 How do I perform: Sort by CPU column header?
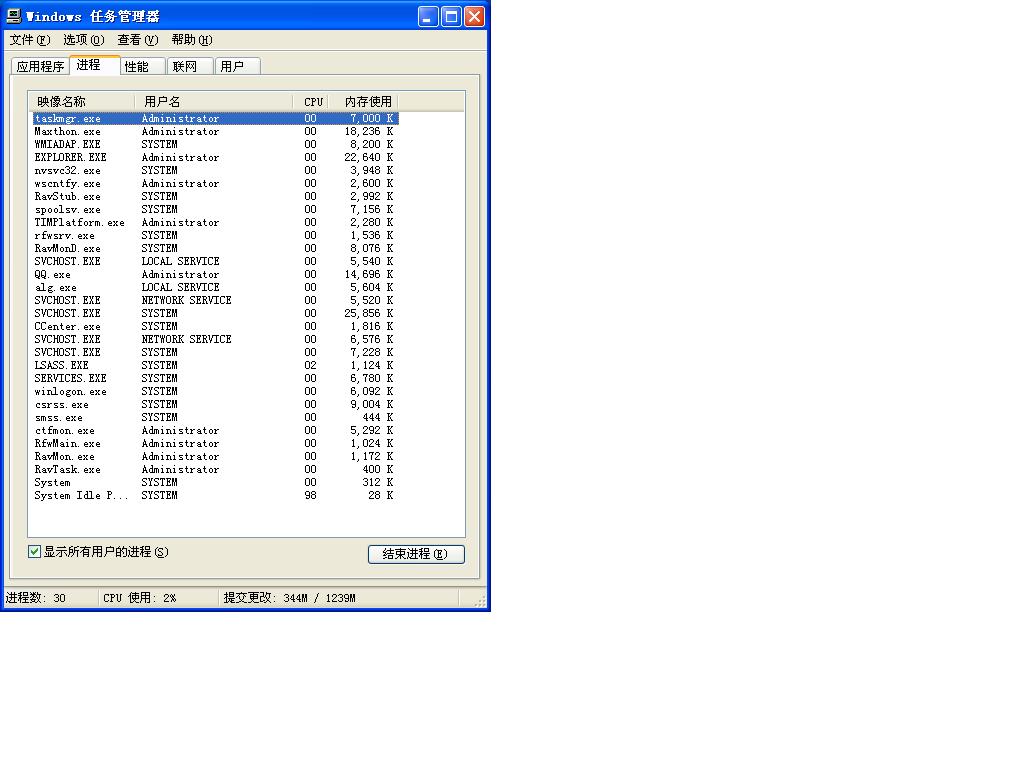coord(310,102)
